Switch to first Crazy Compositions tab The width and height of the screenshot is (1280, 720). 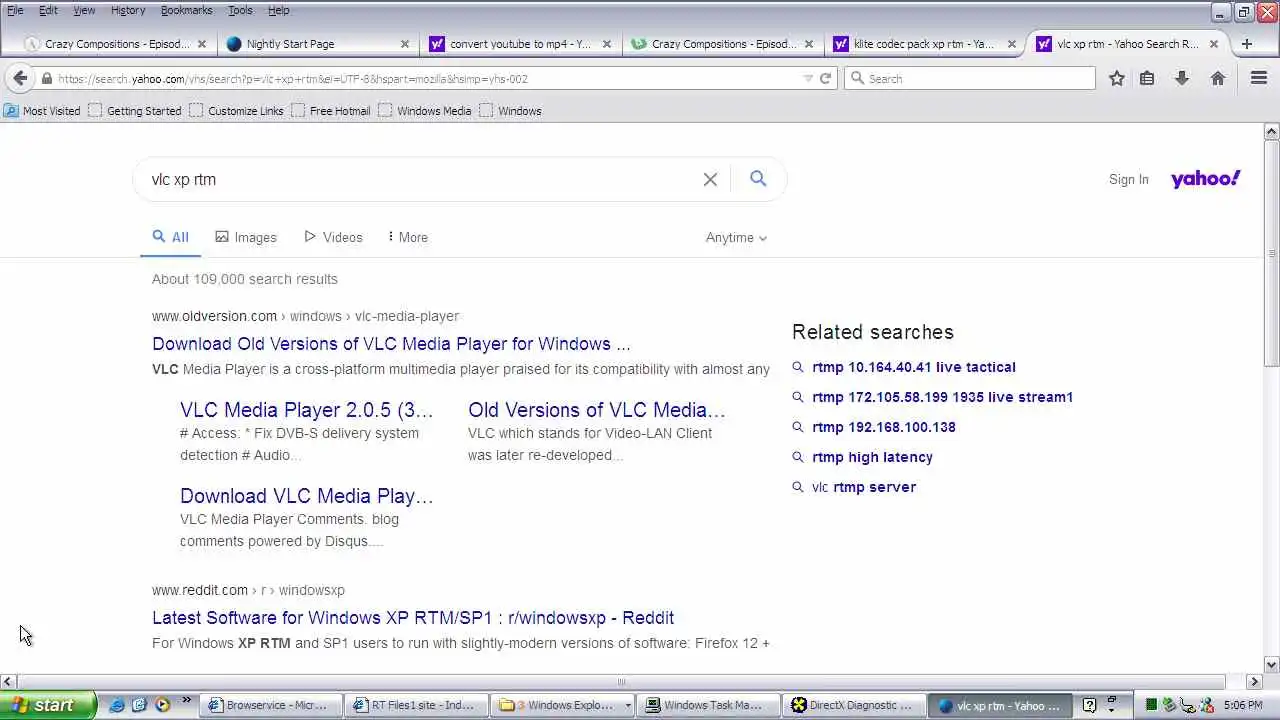pos(116,44)
